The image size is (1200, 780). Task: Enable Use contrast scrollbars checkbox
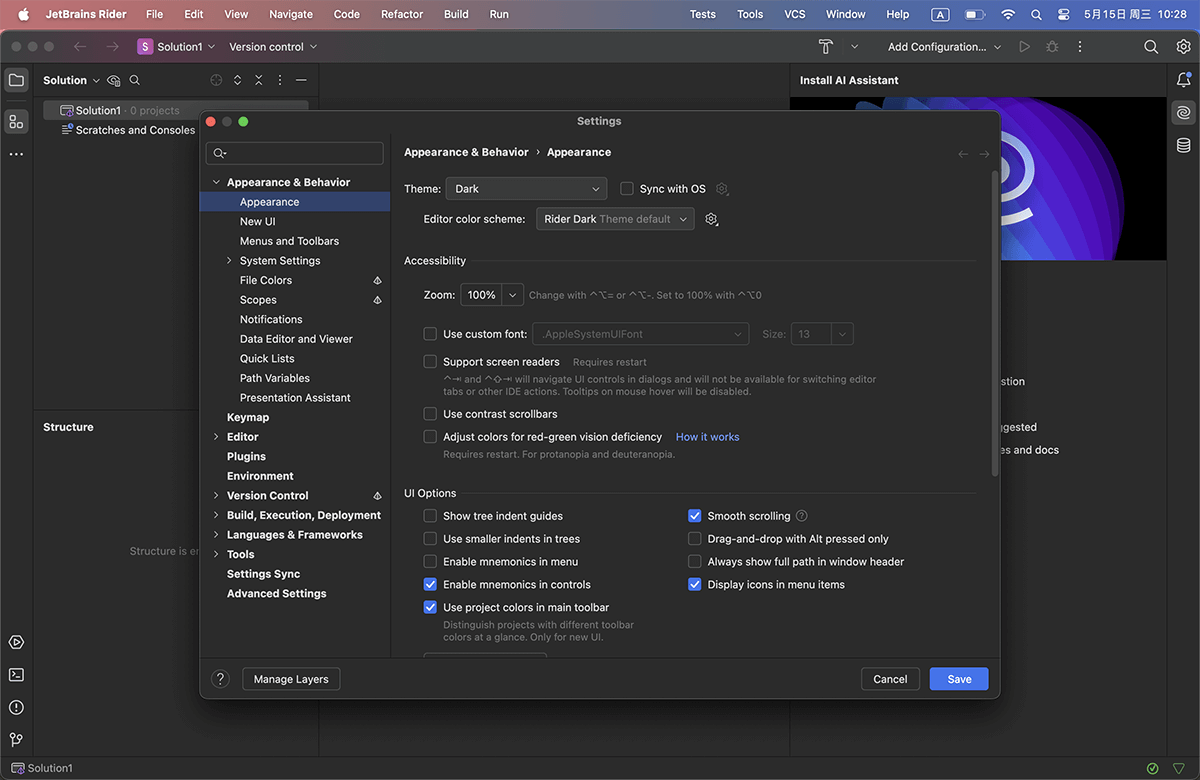pos(430,414)
